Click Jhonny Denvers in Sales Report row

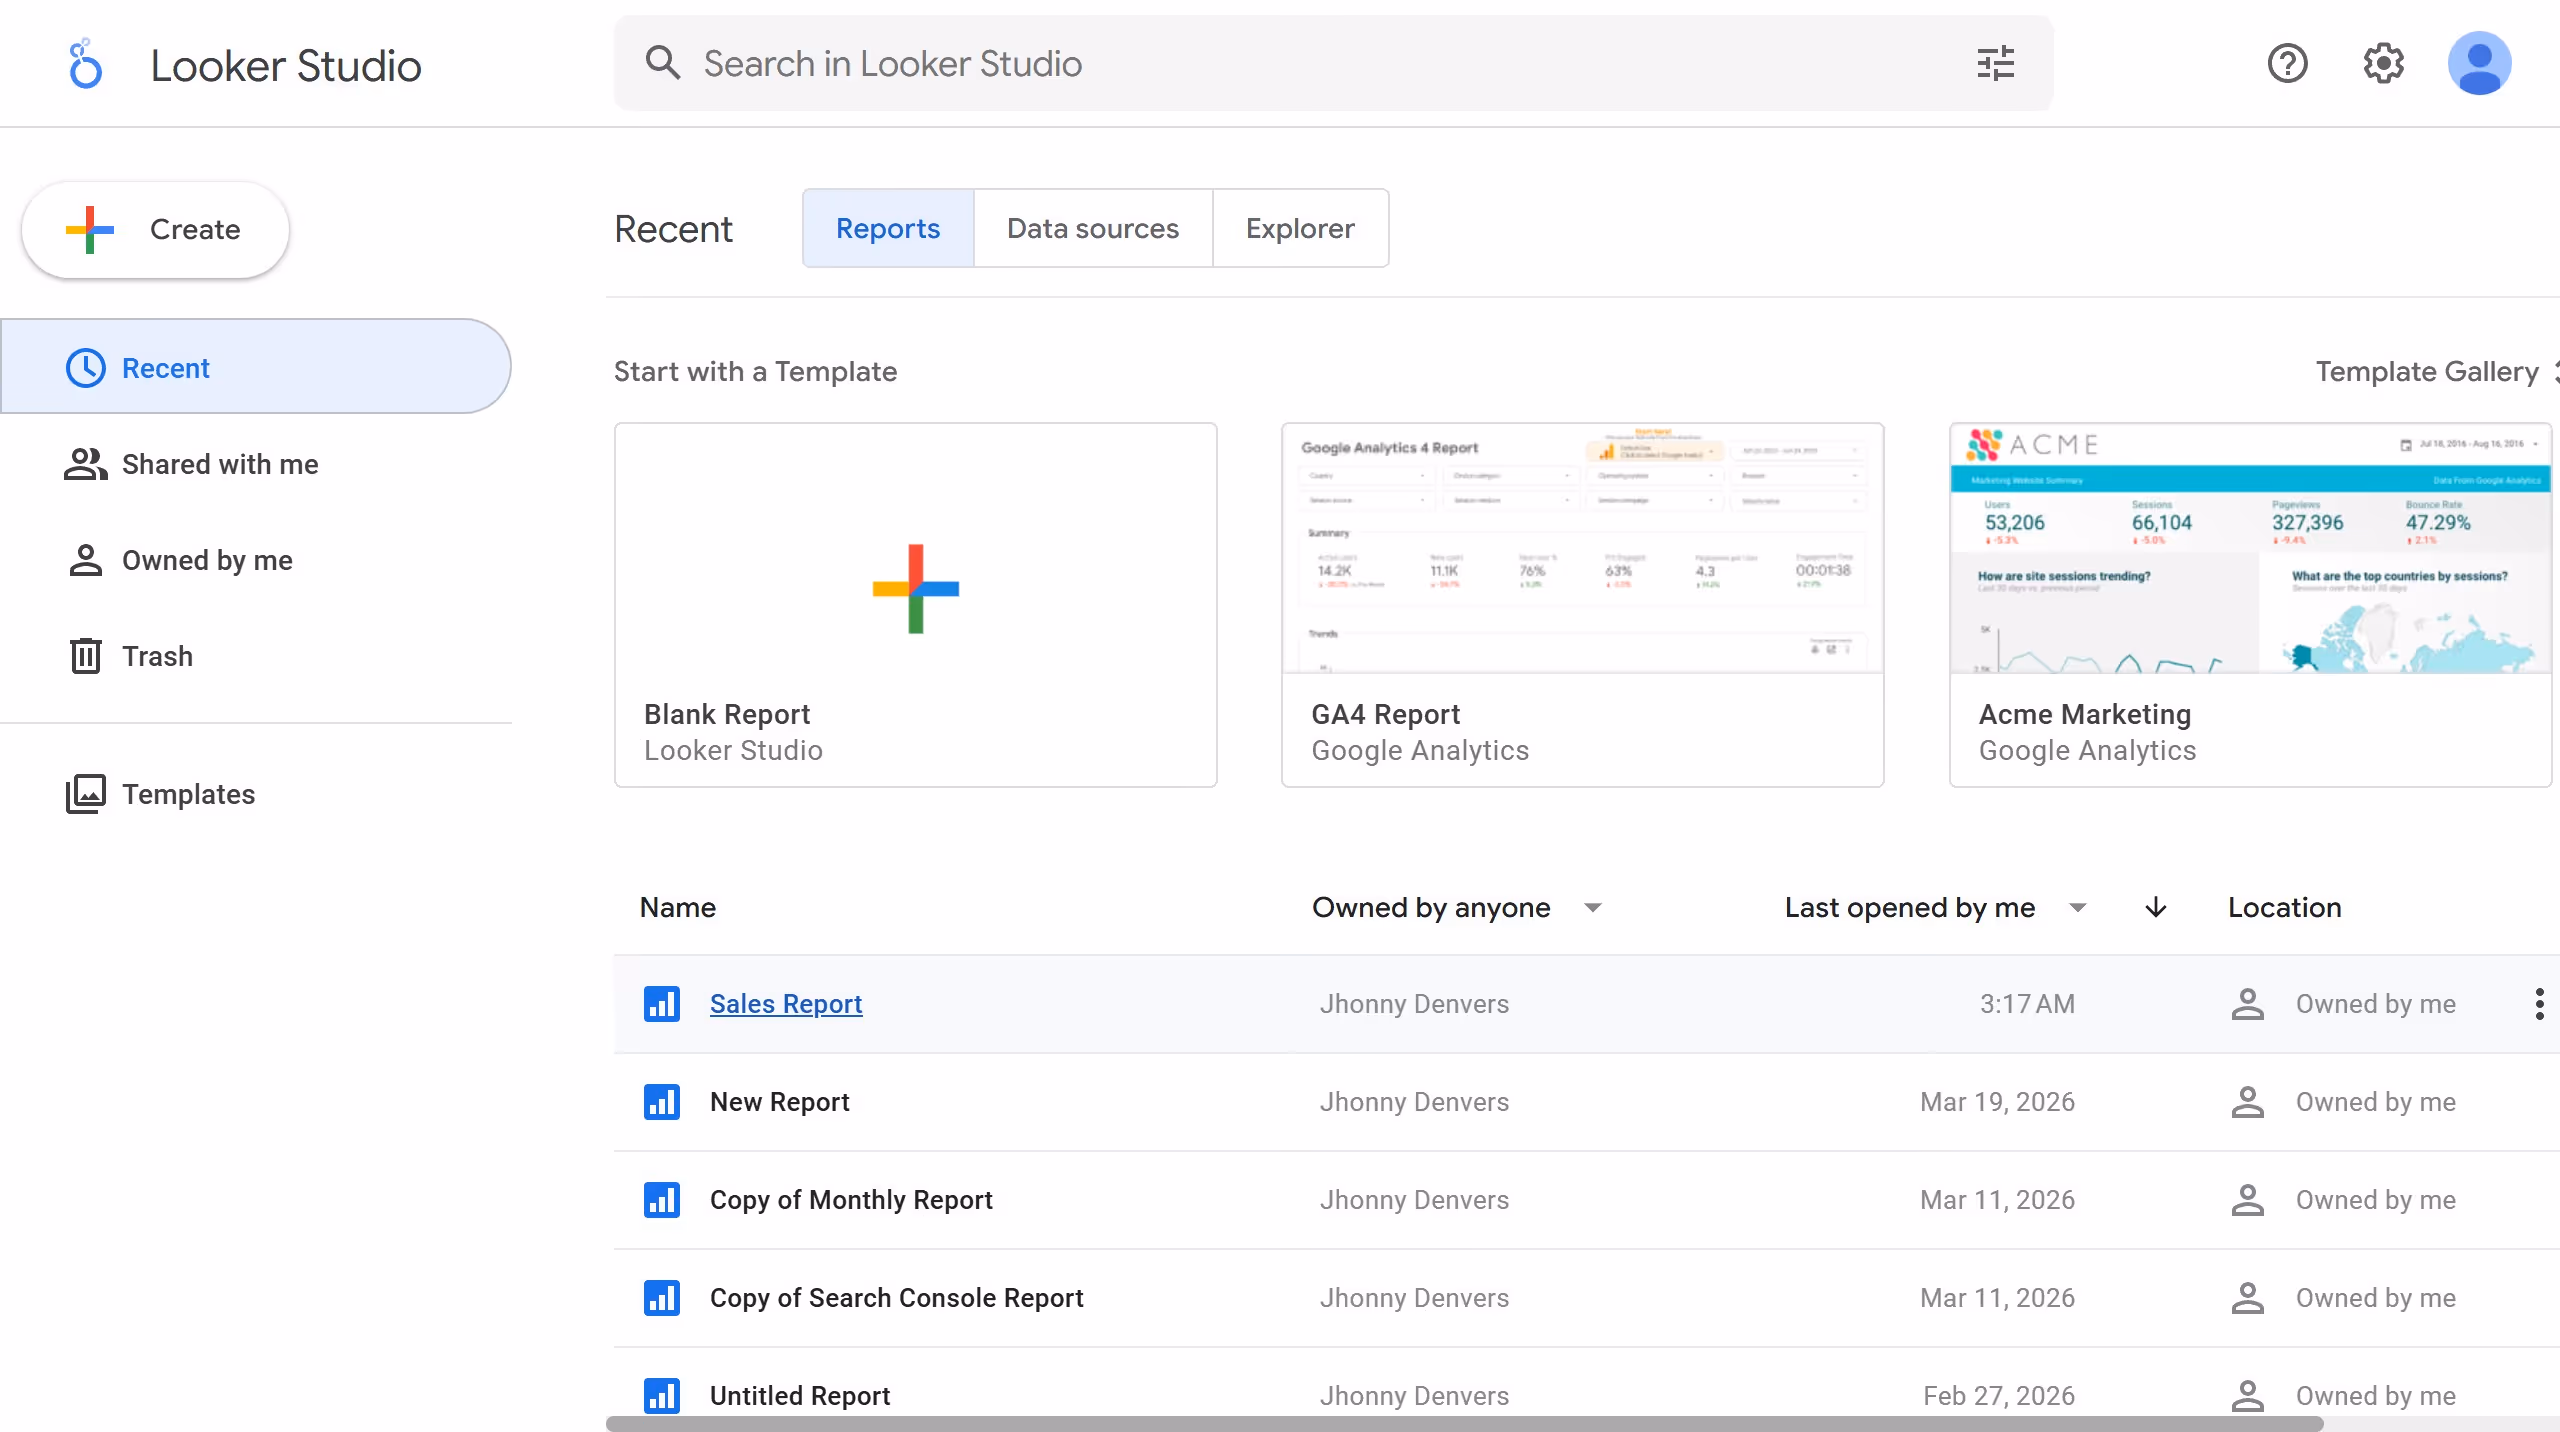tap(1414, 1004)
